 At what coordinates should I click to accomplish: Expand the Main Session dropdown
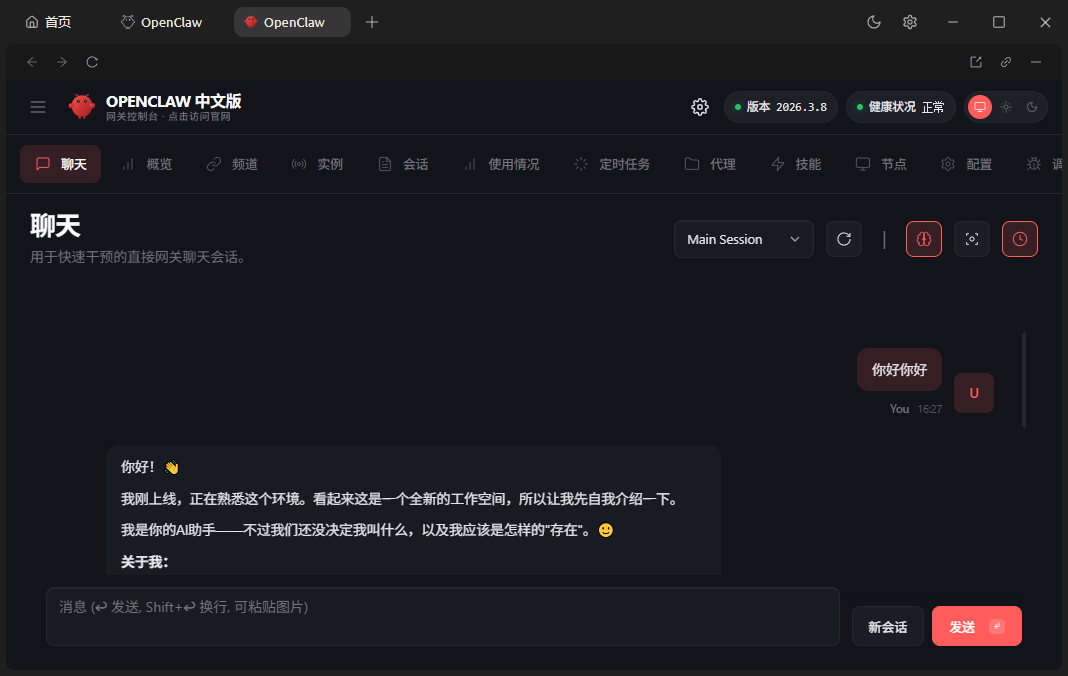click(744, 239)
